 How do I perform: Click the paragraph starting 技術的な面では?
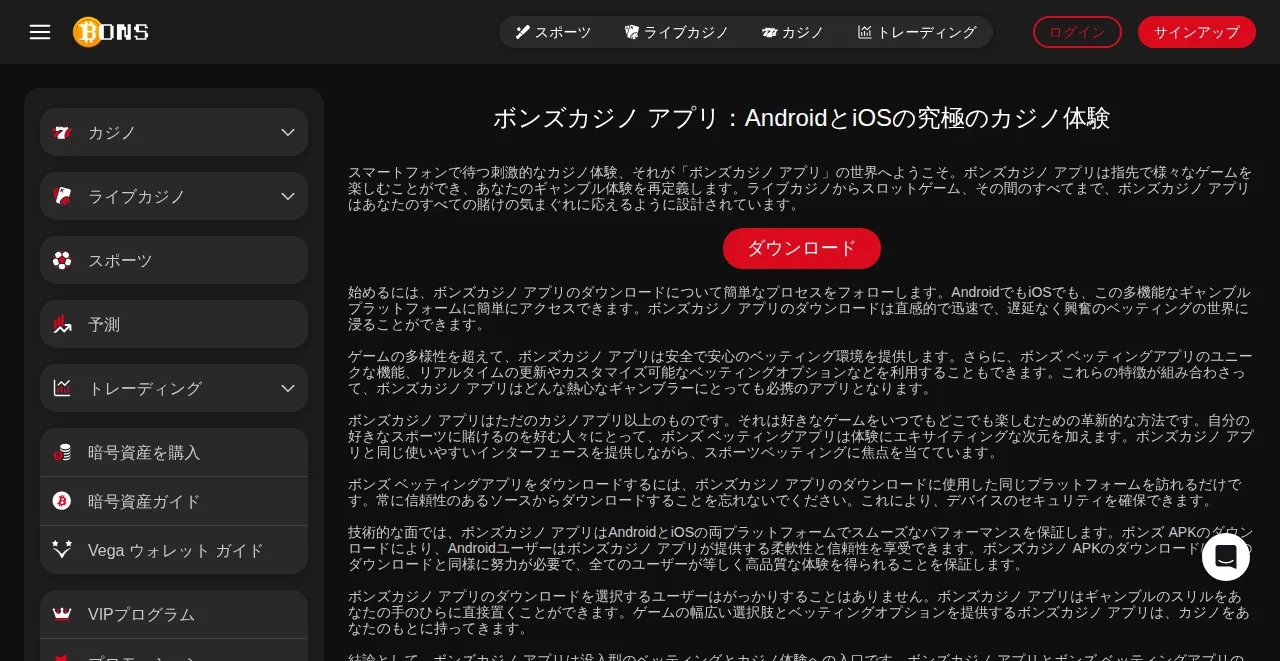click(x=801, y=548)
